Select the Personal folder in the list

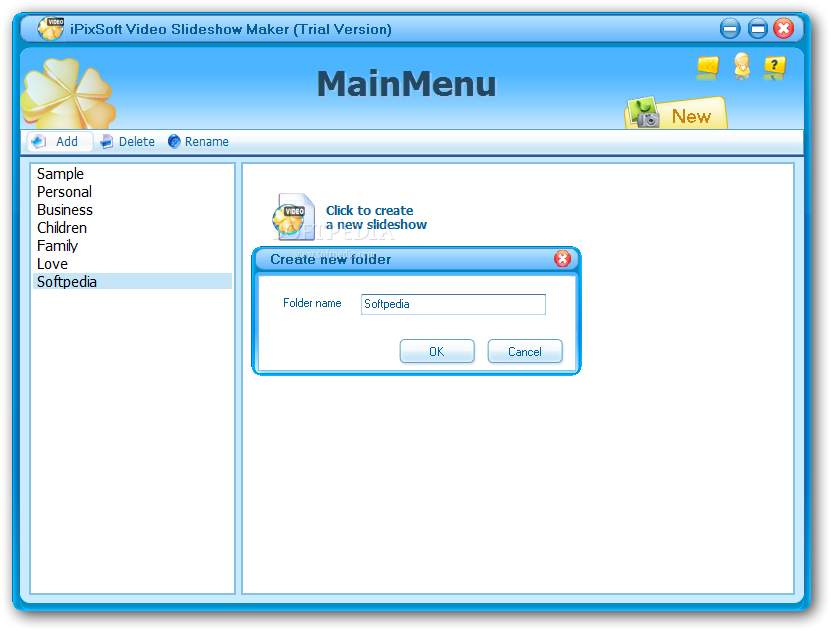(x=132, y=192)
